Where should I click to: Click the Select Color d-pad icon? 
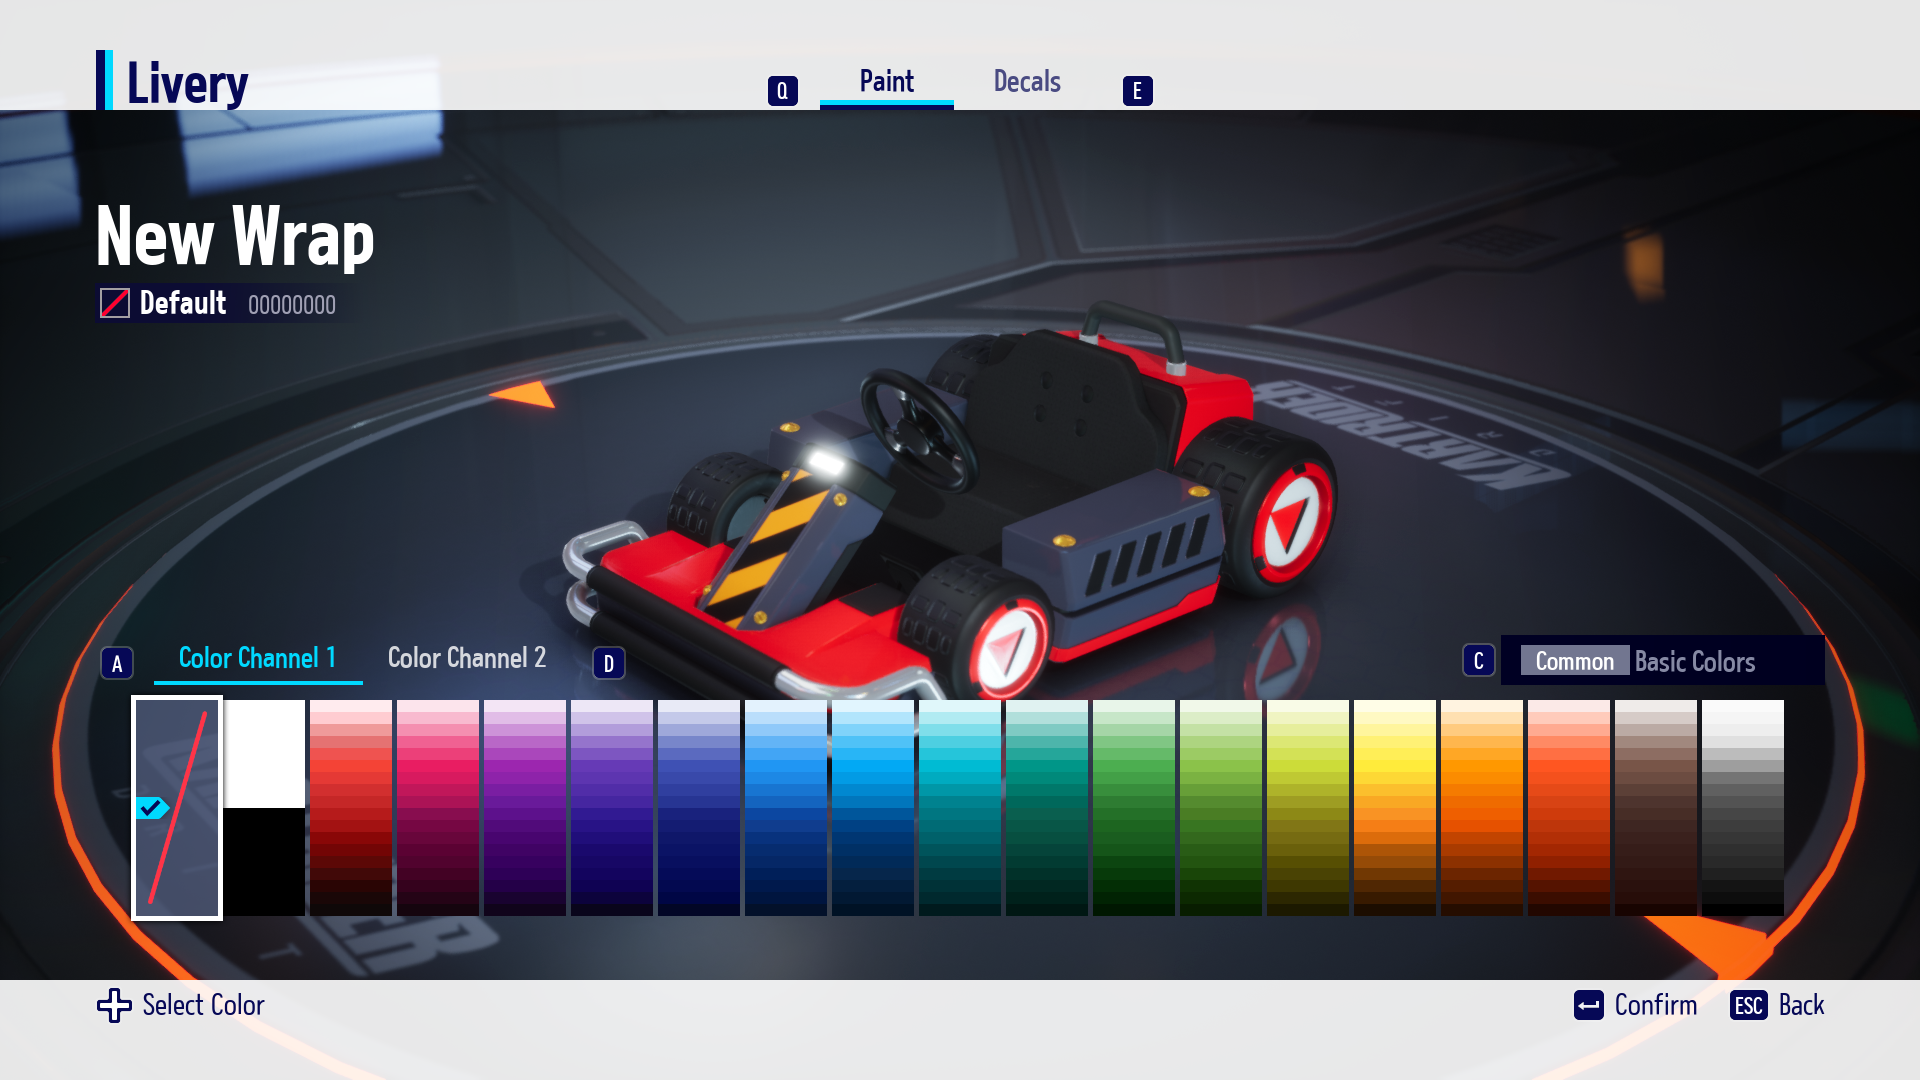click(114, 1005)
